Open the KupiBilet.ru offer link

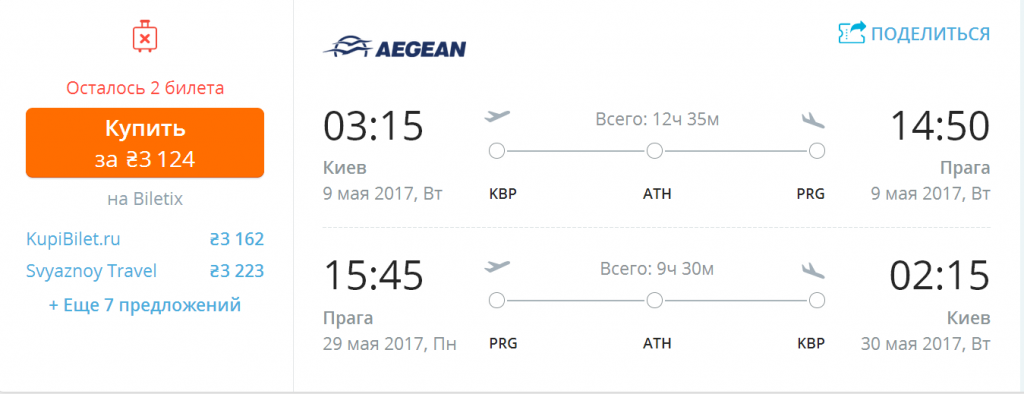click(x=73, y=239)
